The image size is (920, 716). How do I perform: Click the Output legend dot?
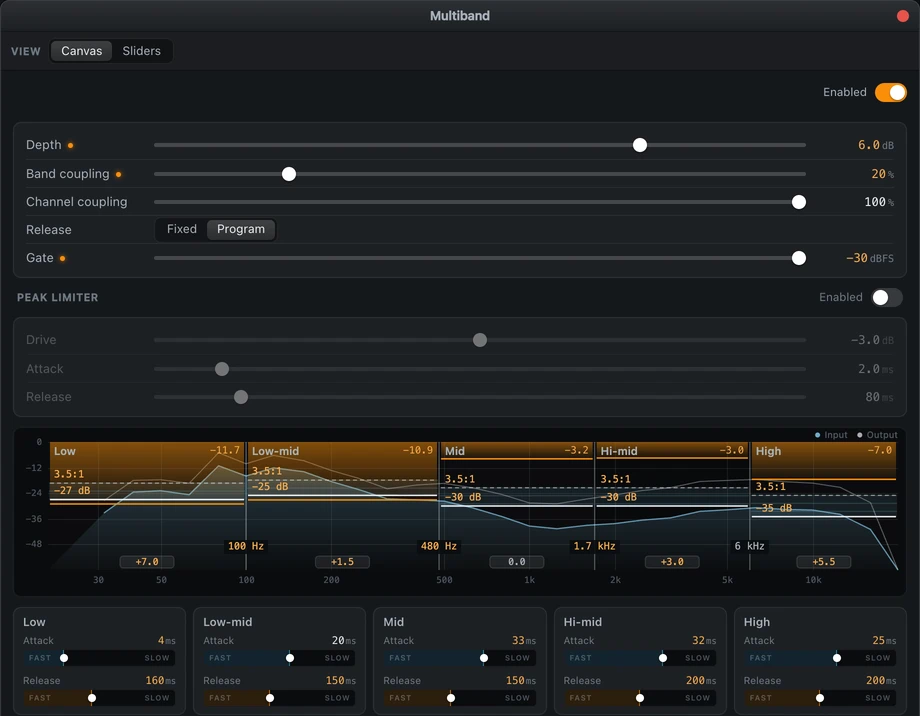tap(860, 435)
